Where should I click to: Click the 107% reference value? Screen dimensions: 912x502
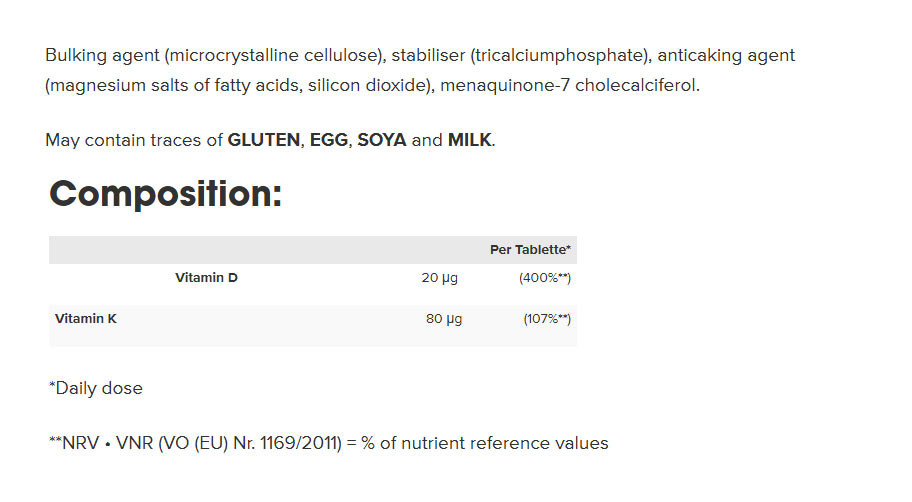547,319
